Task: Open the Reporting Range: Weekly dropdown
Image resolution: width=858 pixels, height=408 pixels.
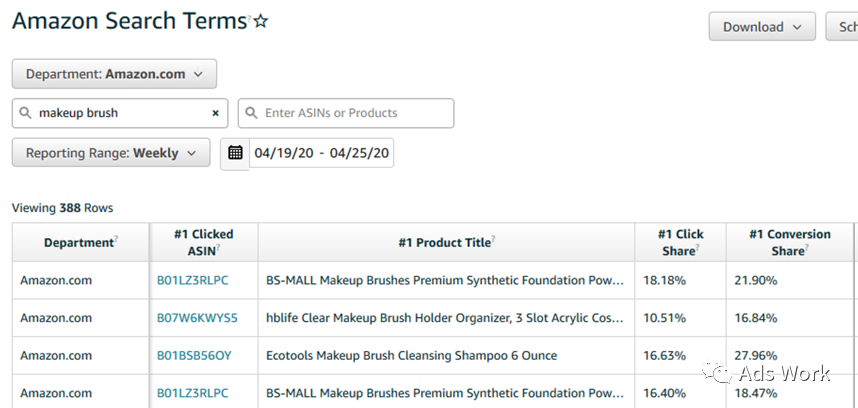Action: [x=111, y=153]
